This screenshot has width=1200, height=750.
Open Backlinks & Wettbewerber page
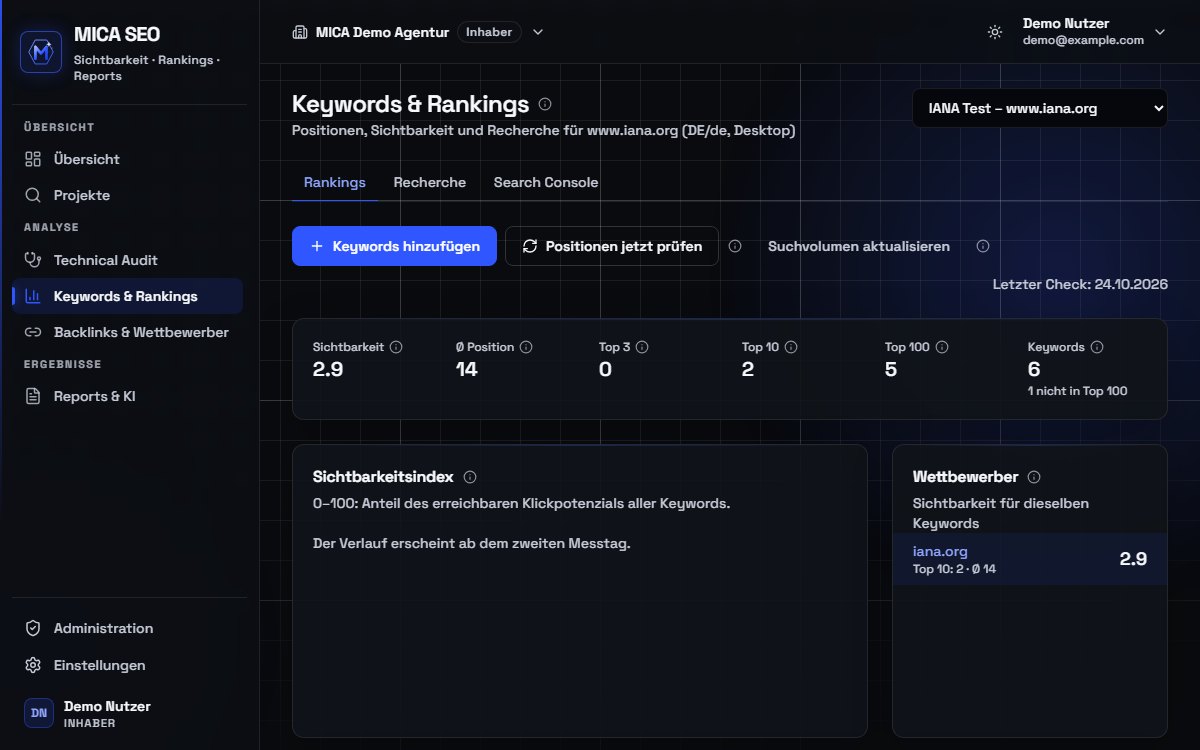tap(127, 332)
